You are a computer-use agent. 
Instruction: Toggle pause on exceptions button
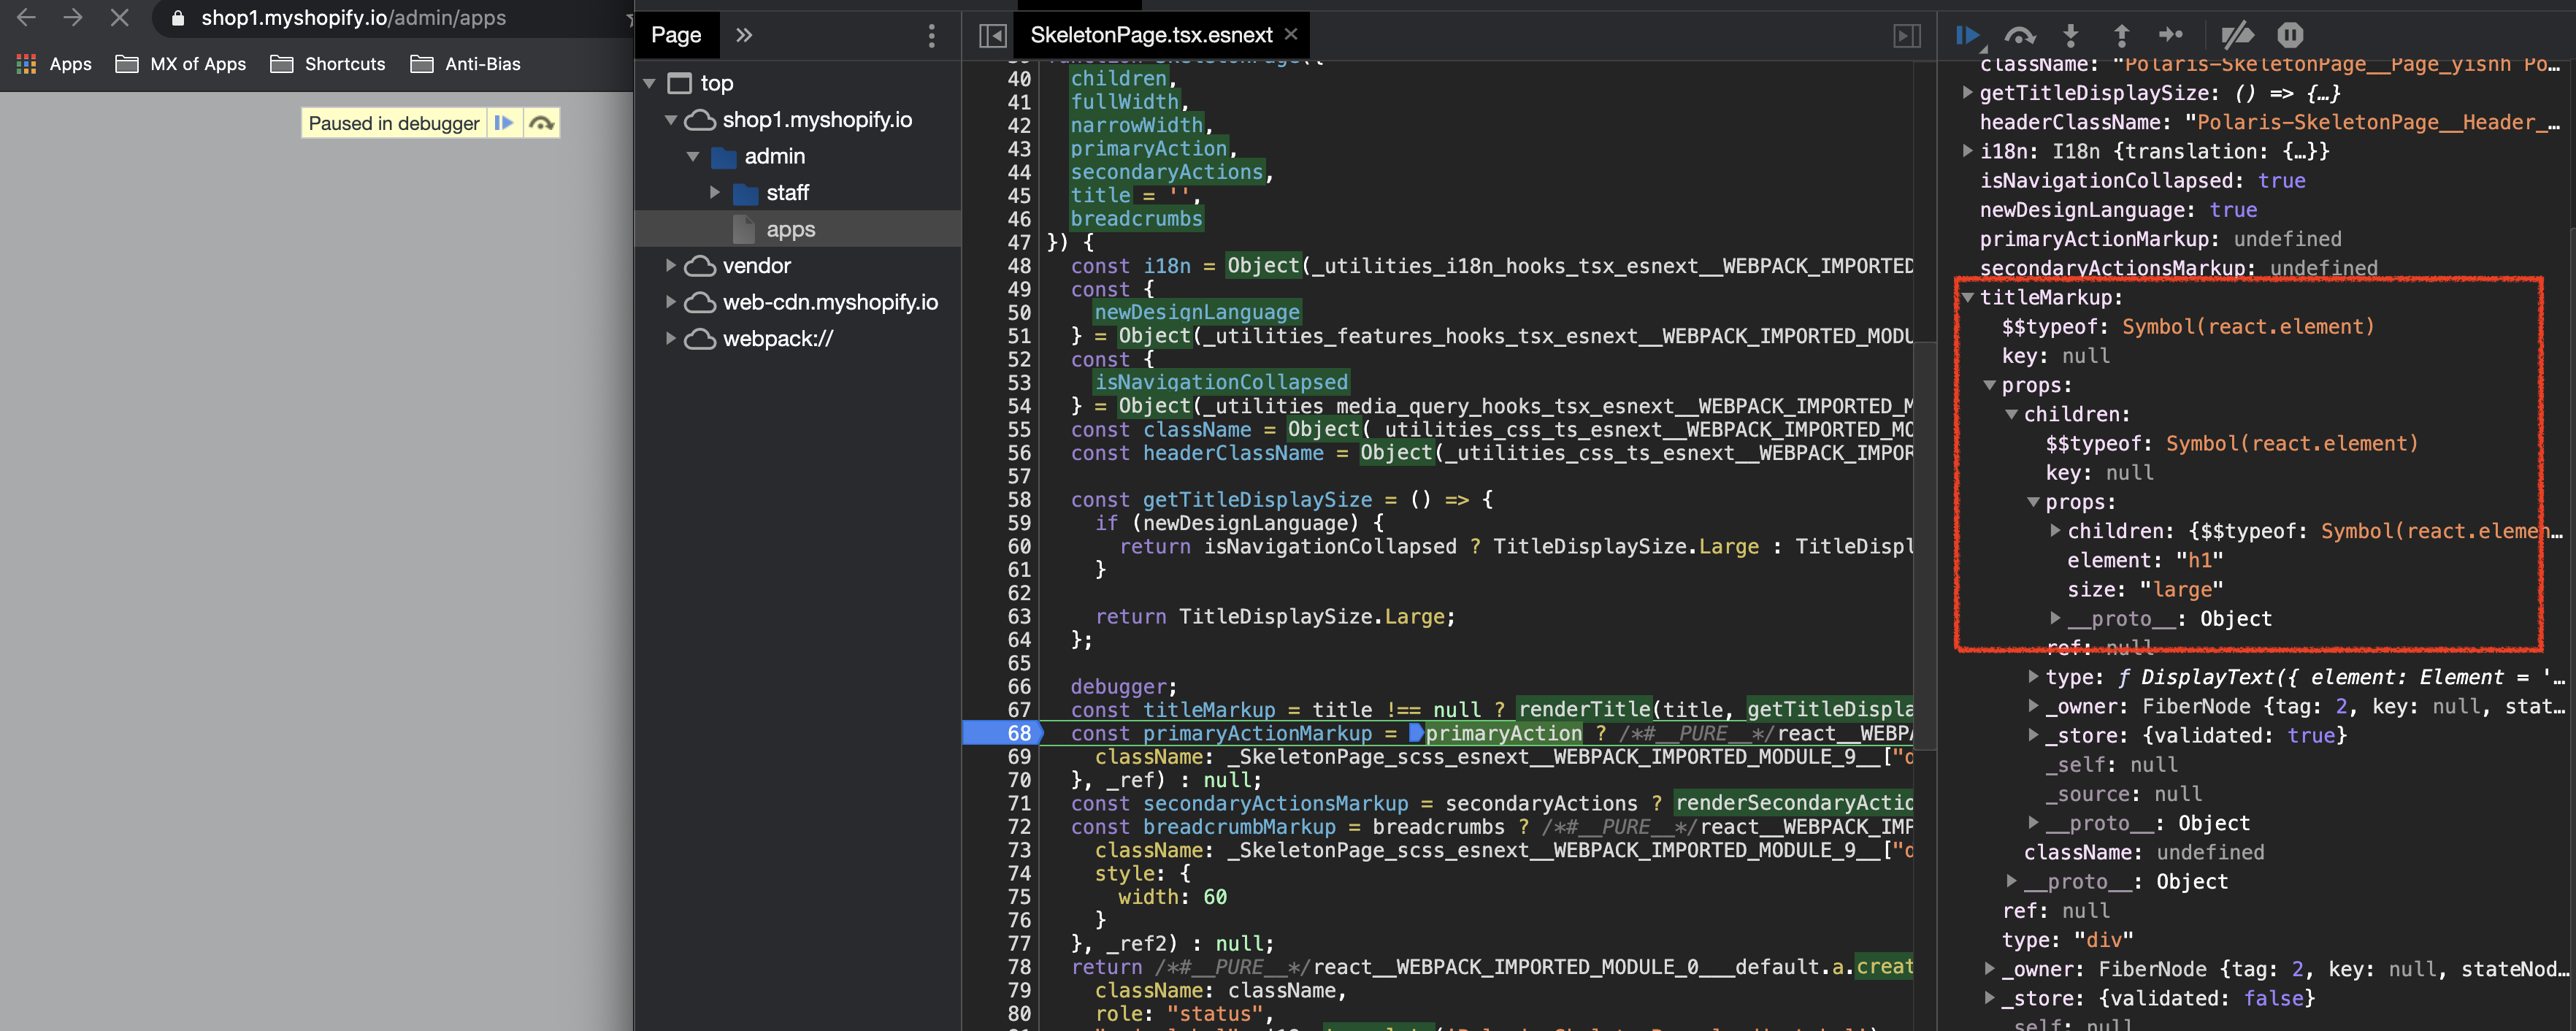pos(2290,35)
